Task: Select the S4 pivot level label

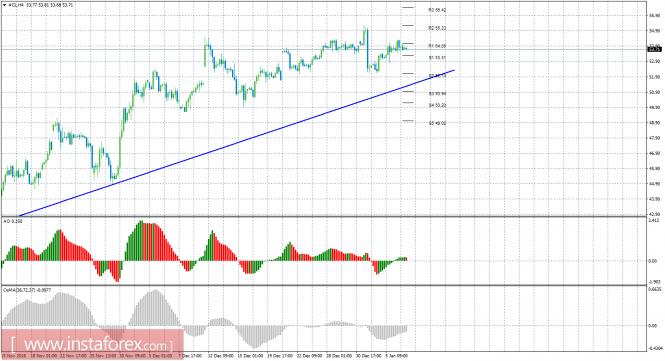Action: [x=437, y=105]
